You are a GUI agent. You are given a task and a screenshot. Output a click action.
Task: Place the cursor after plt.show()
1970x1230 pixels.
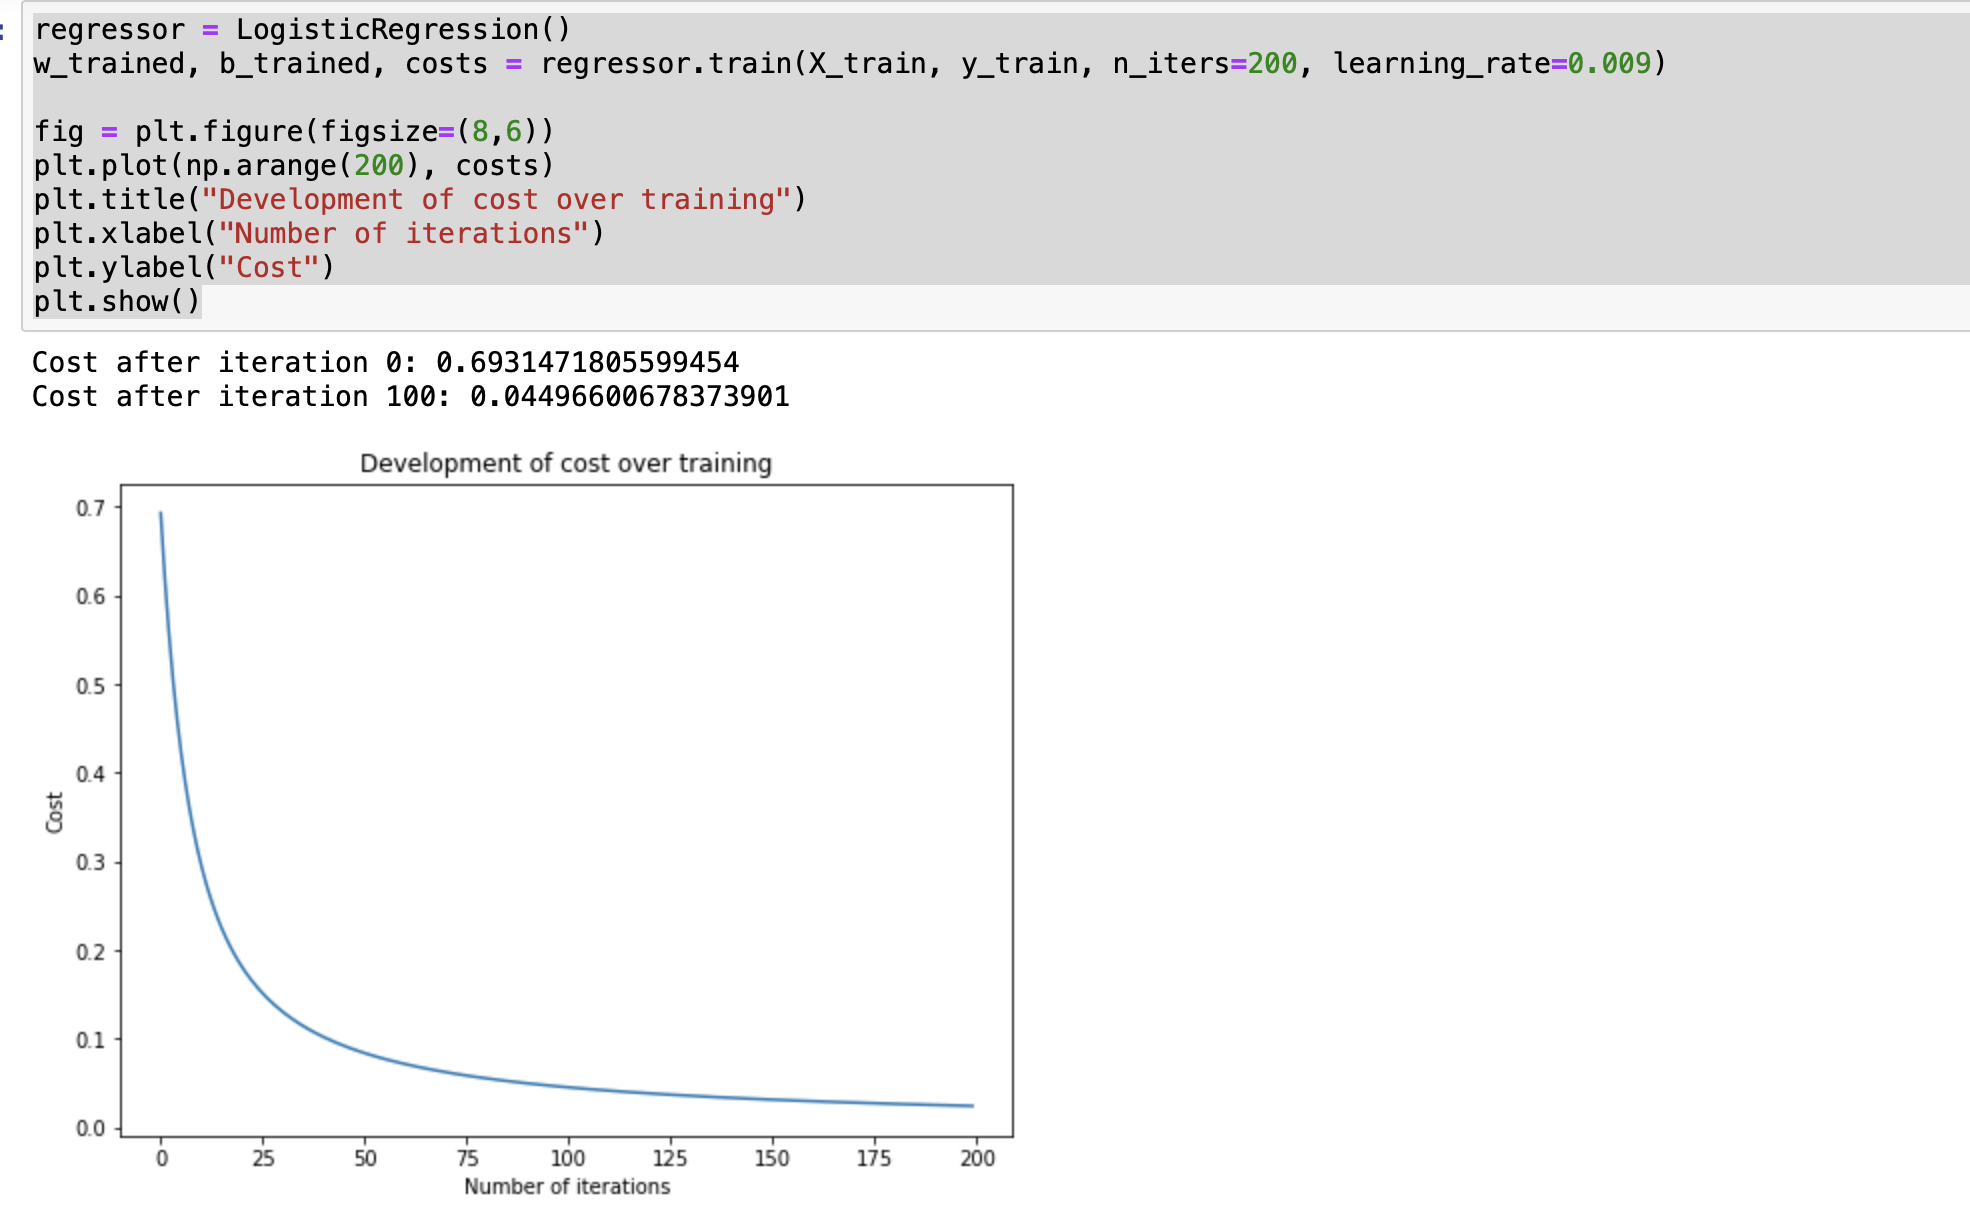coord(201,301)
